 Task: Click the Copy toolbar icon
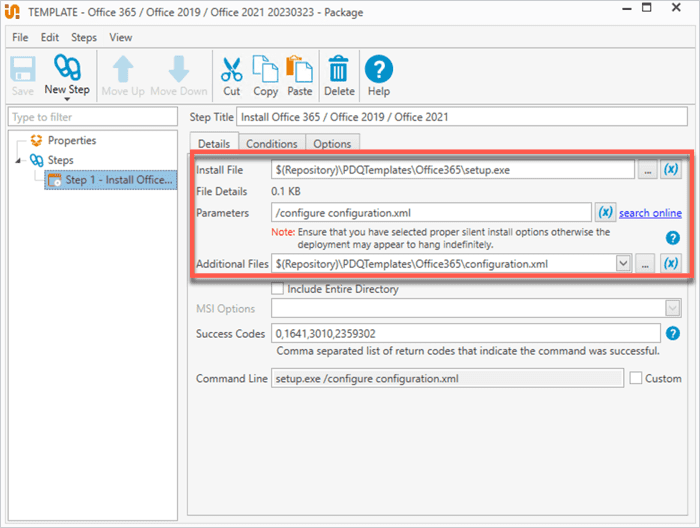[265, 69]
